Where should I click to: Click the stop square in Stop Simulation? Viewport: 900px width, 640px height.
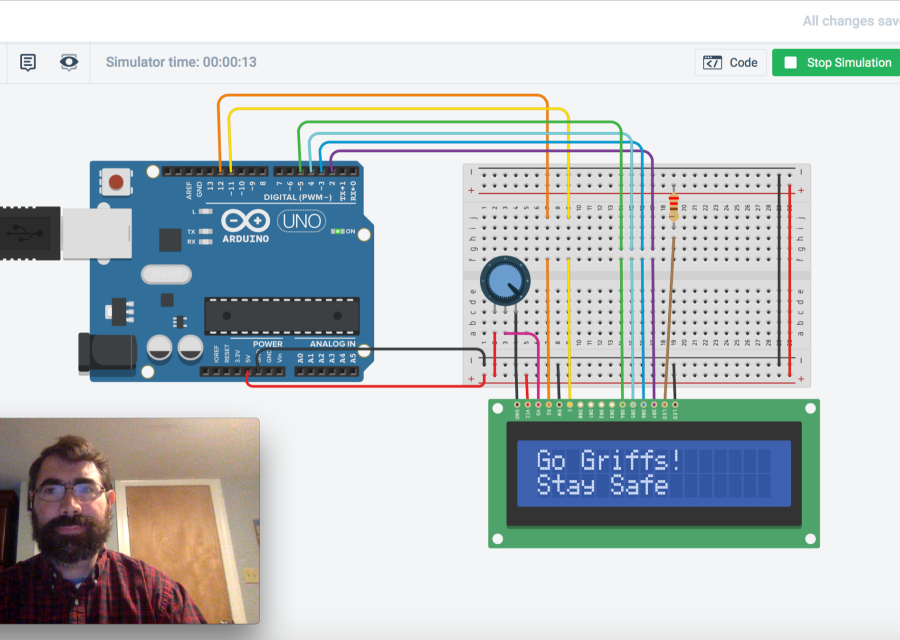click(790, 62)
